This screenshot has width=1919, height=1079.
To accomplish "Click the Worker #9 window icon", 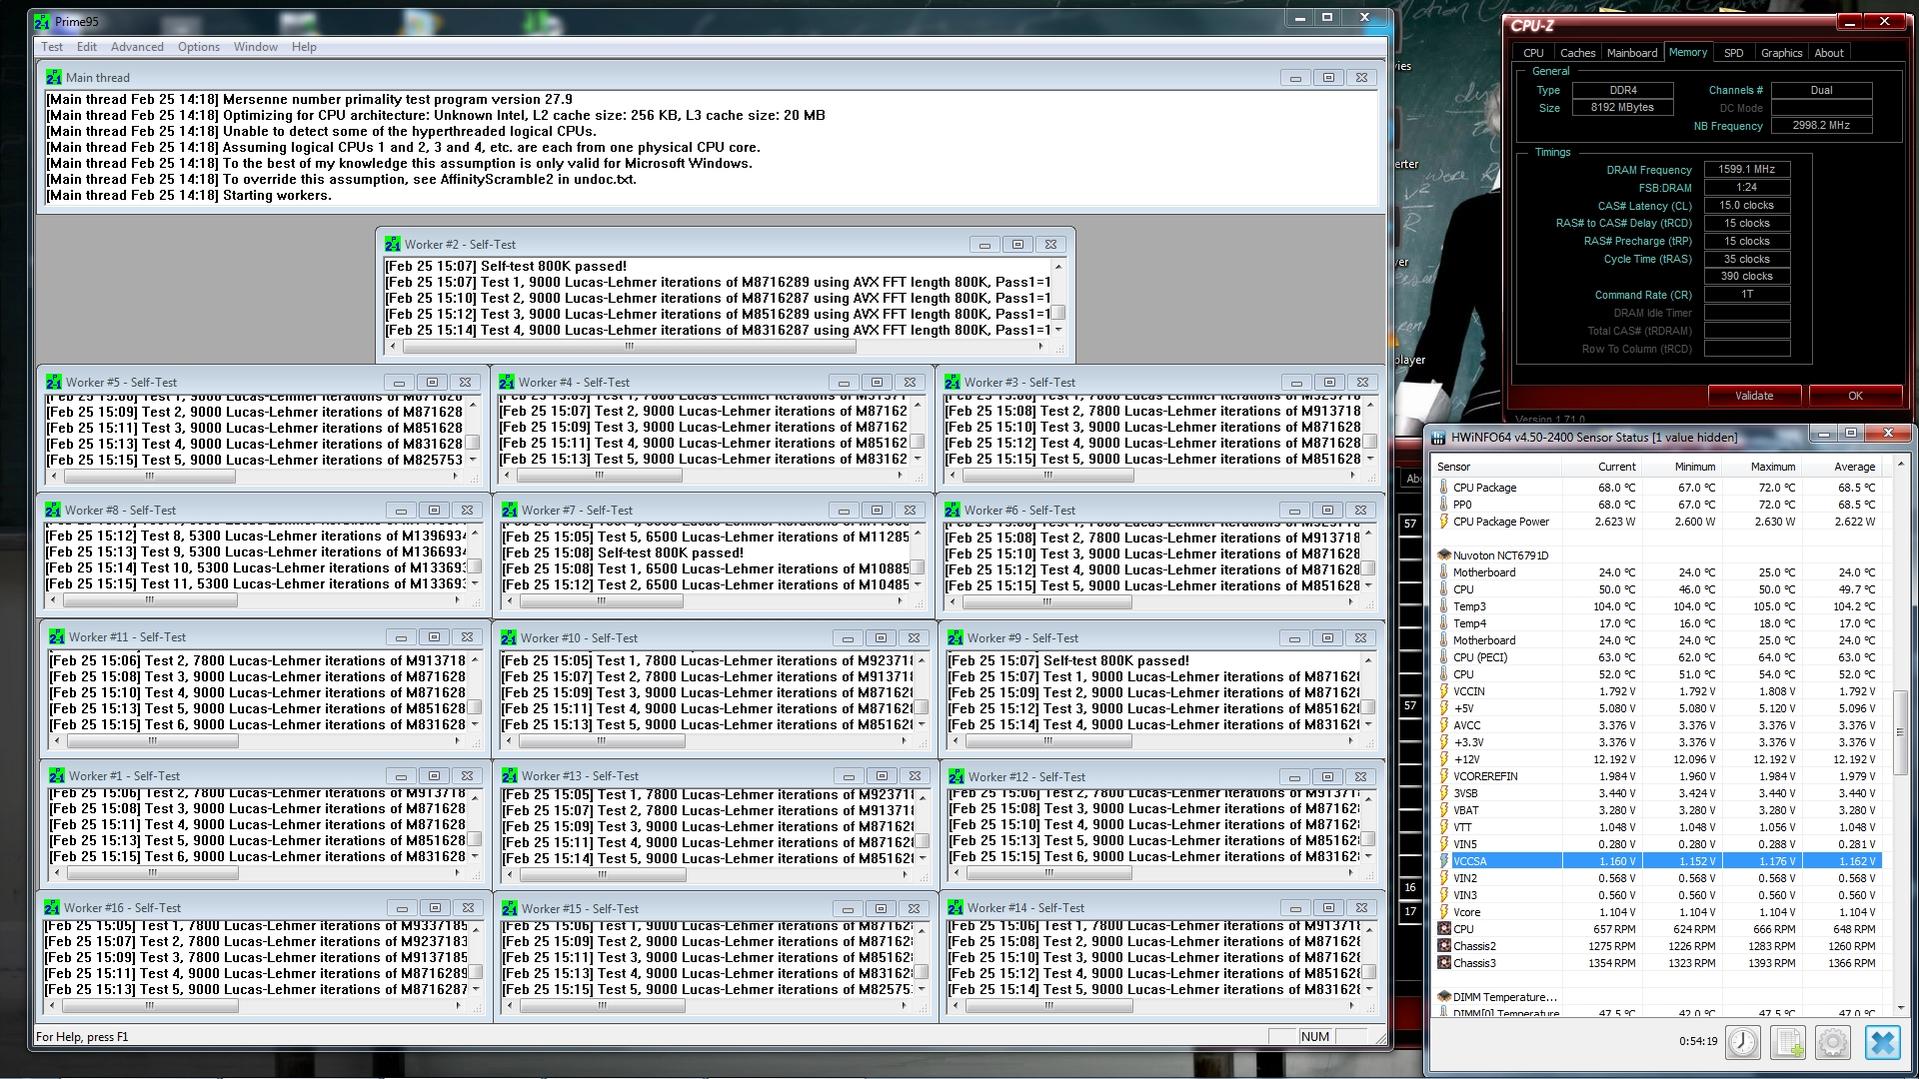I will pos(955,638).
